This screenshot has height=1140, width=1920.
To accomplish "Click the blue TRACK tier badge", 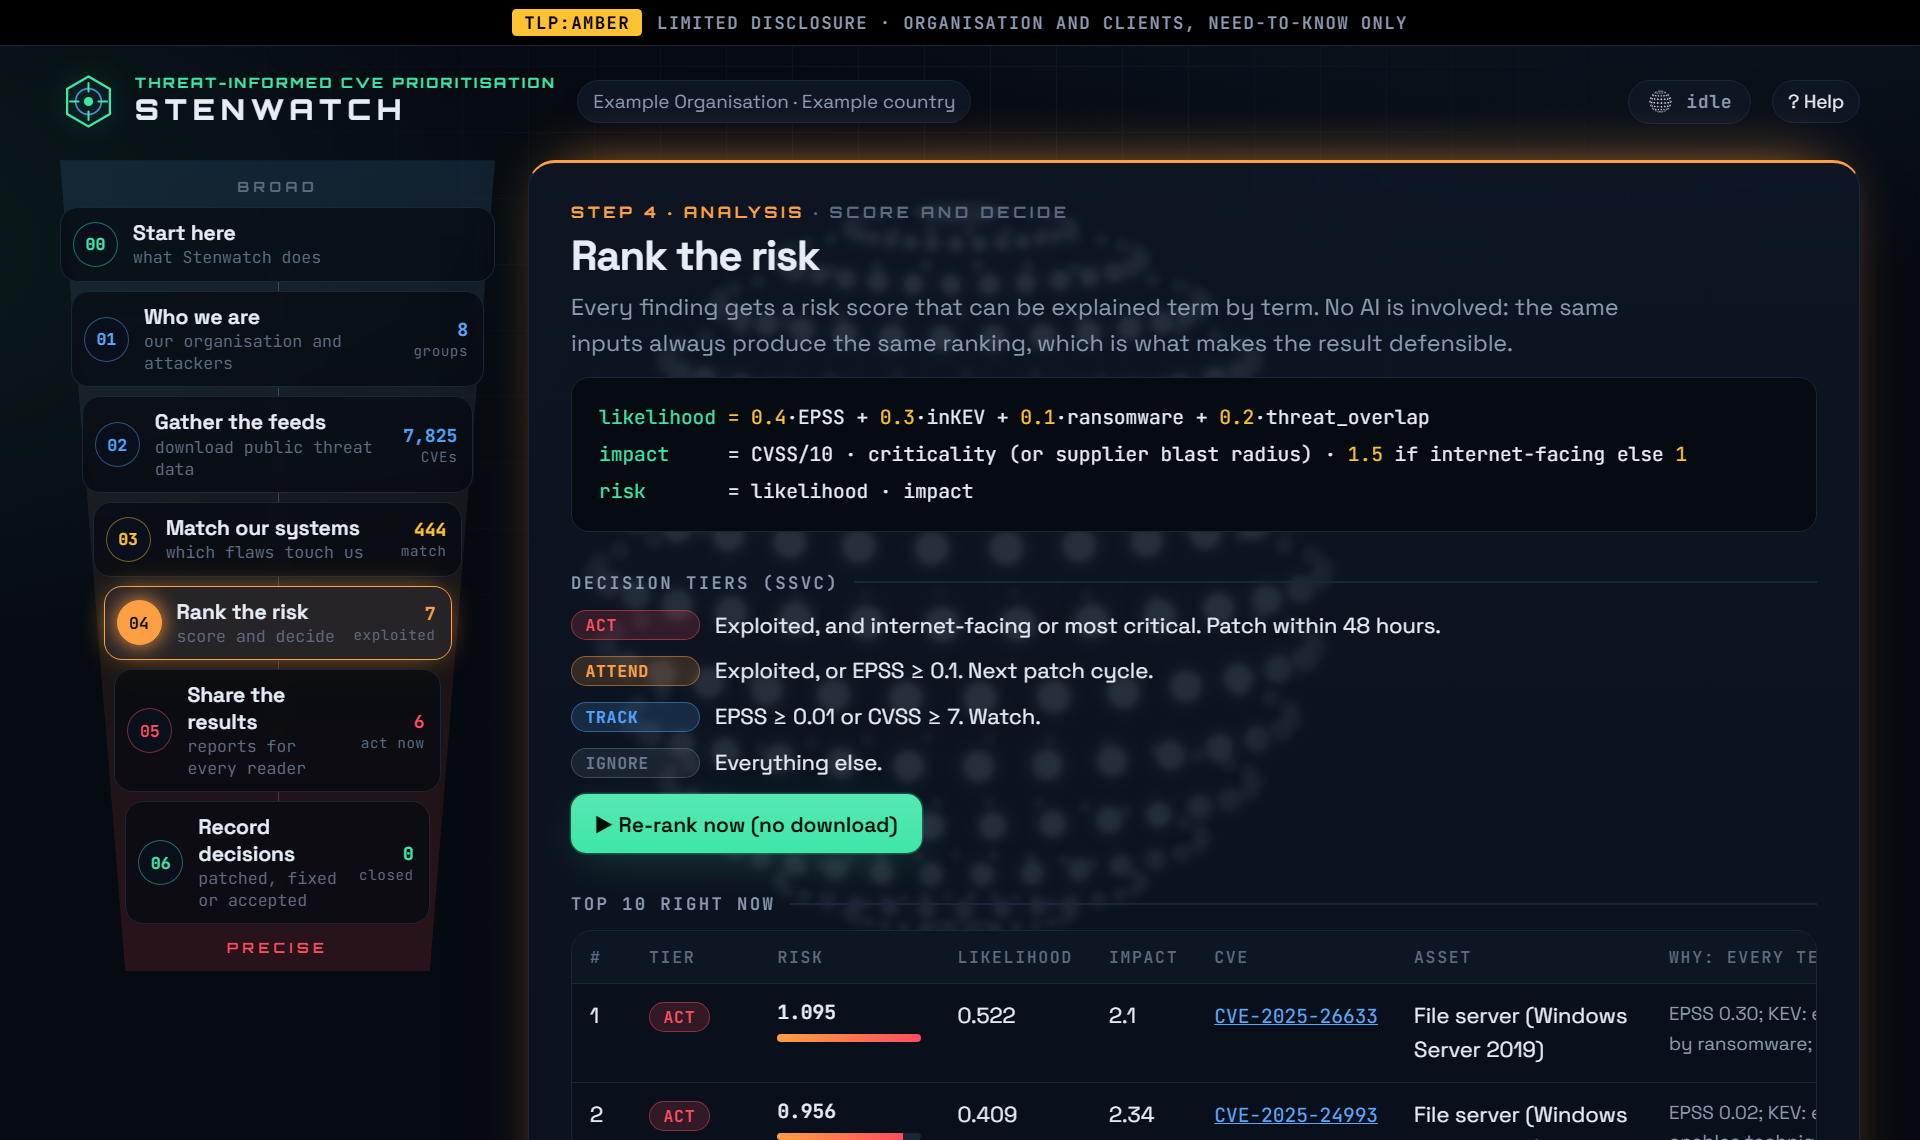I will point(635,717).
